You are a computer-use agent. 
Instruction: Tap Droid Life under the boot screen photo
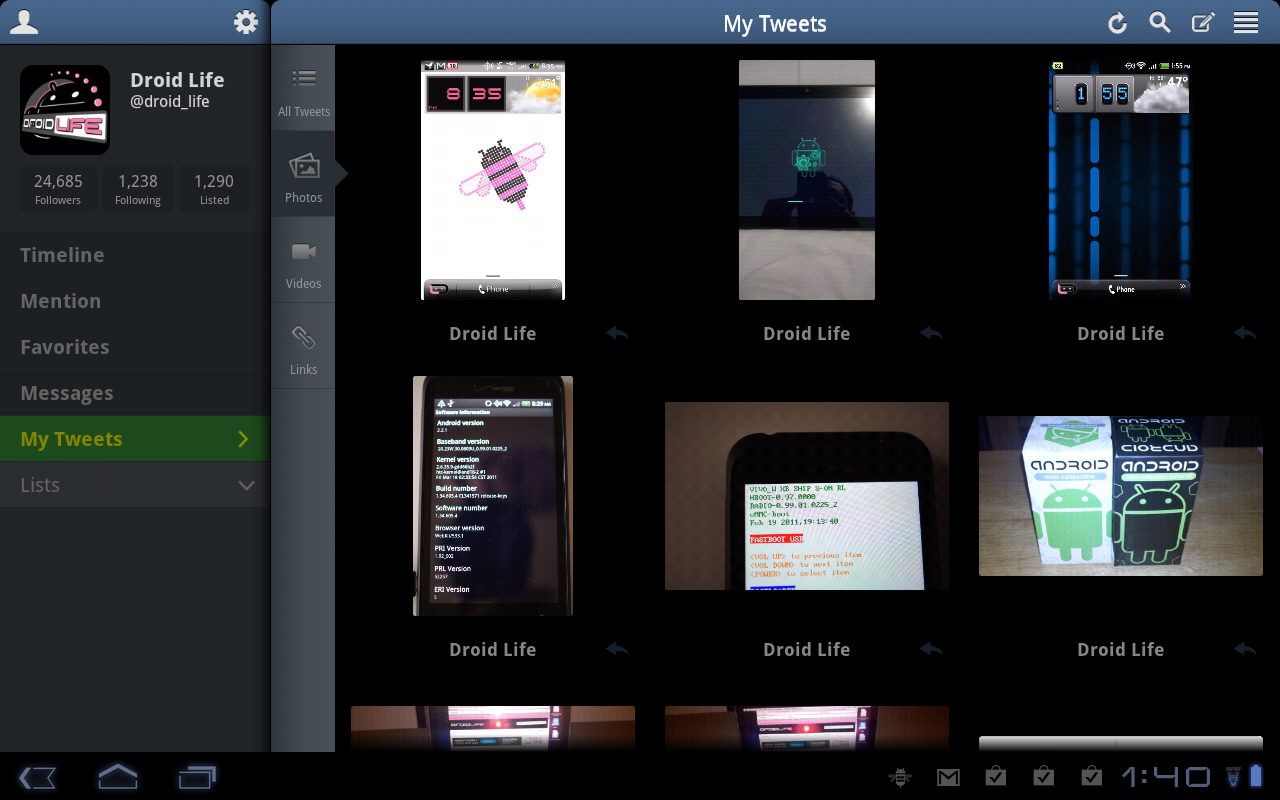[x=807, y=334]
